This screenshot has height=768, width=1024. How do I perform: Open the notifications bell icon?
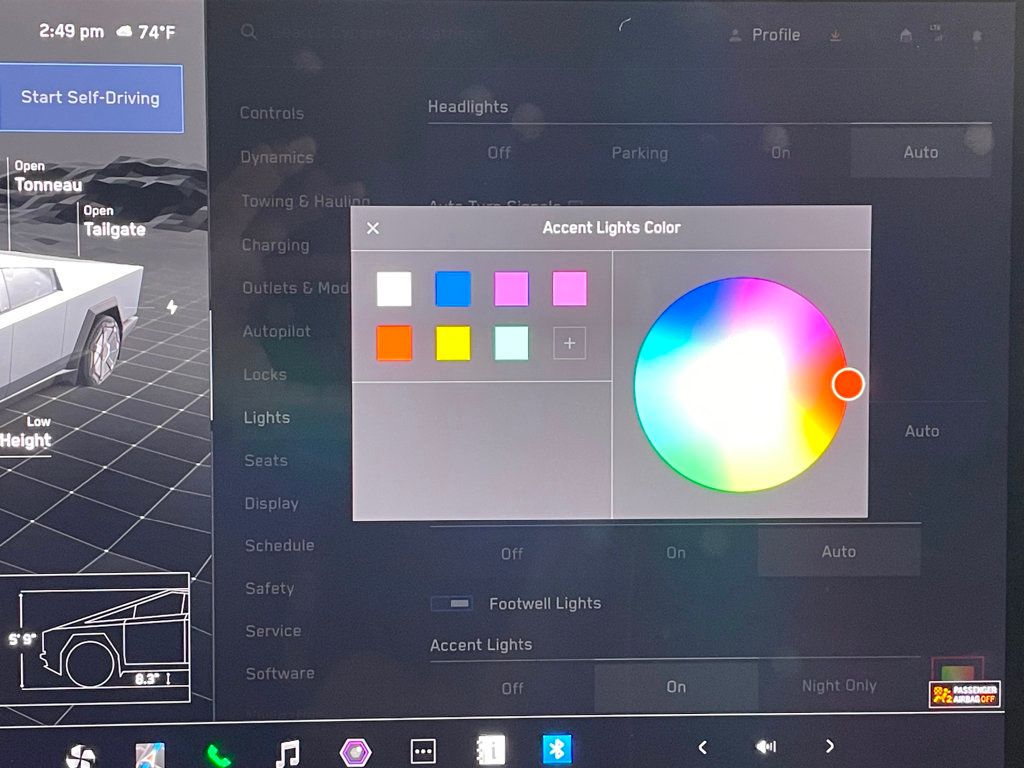pos(977,37)
